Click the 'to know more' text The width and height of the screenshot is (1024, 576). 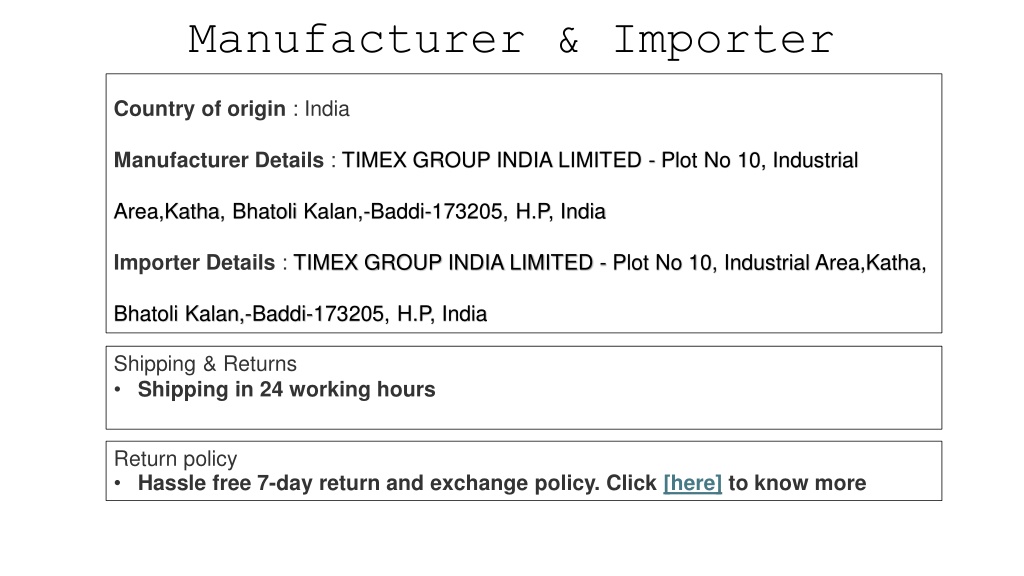click(x=797, y=483)
